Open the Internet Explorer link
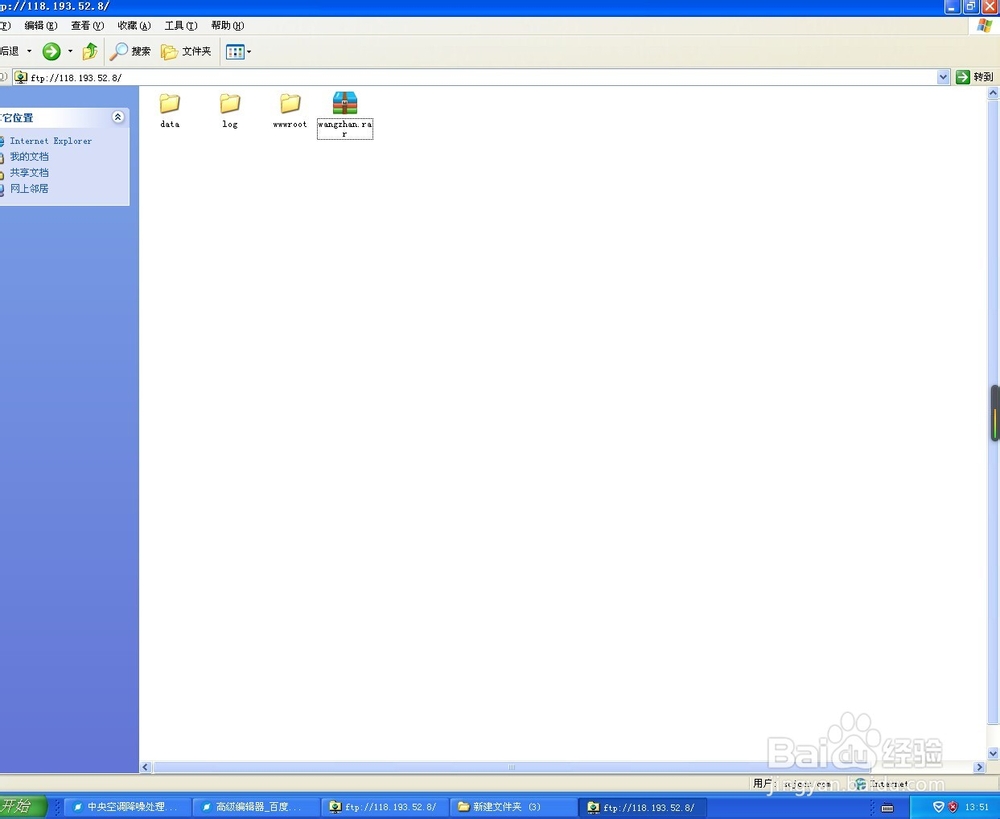Image resolution: width=1000 pixels, height=819 pixels. (x=50, y=141)
